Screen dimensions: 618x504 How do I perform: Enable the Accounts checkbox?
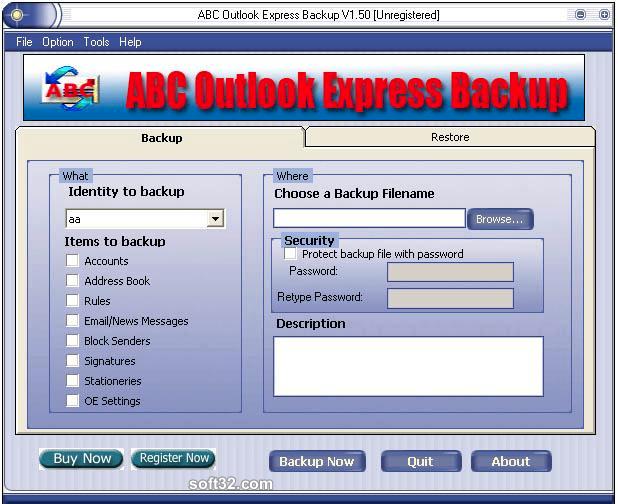(73, 260)
